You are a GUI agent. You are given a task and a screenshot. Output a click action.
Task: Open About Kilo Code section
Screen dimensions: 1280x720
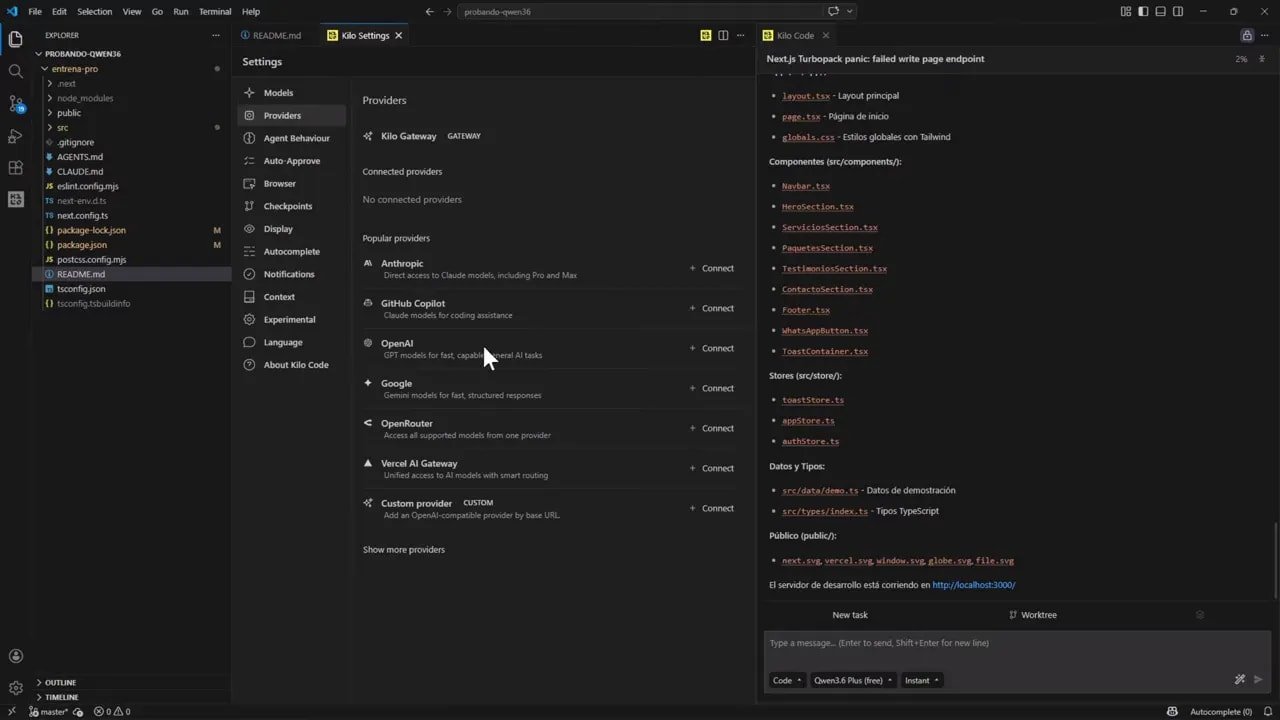[292, 365]
